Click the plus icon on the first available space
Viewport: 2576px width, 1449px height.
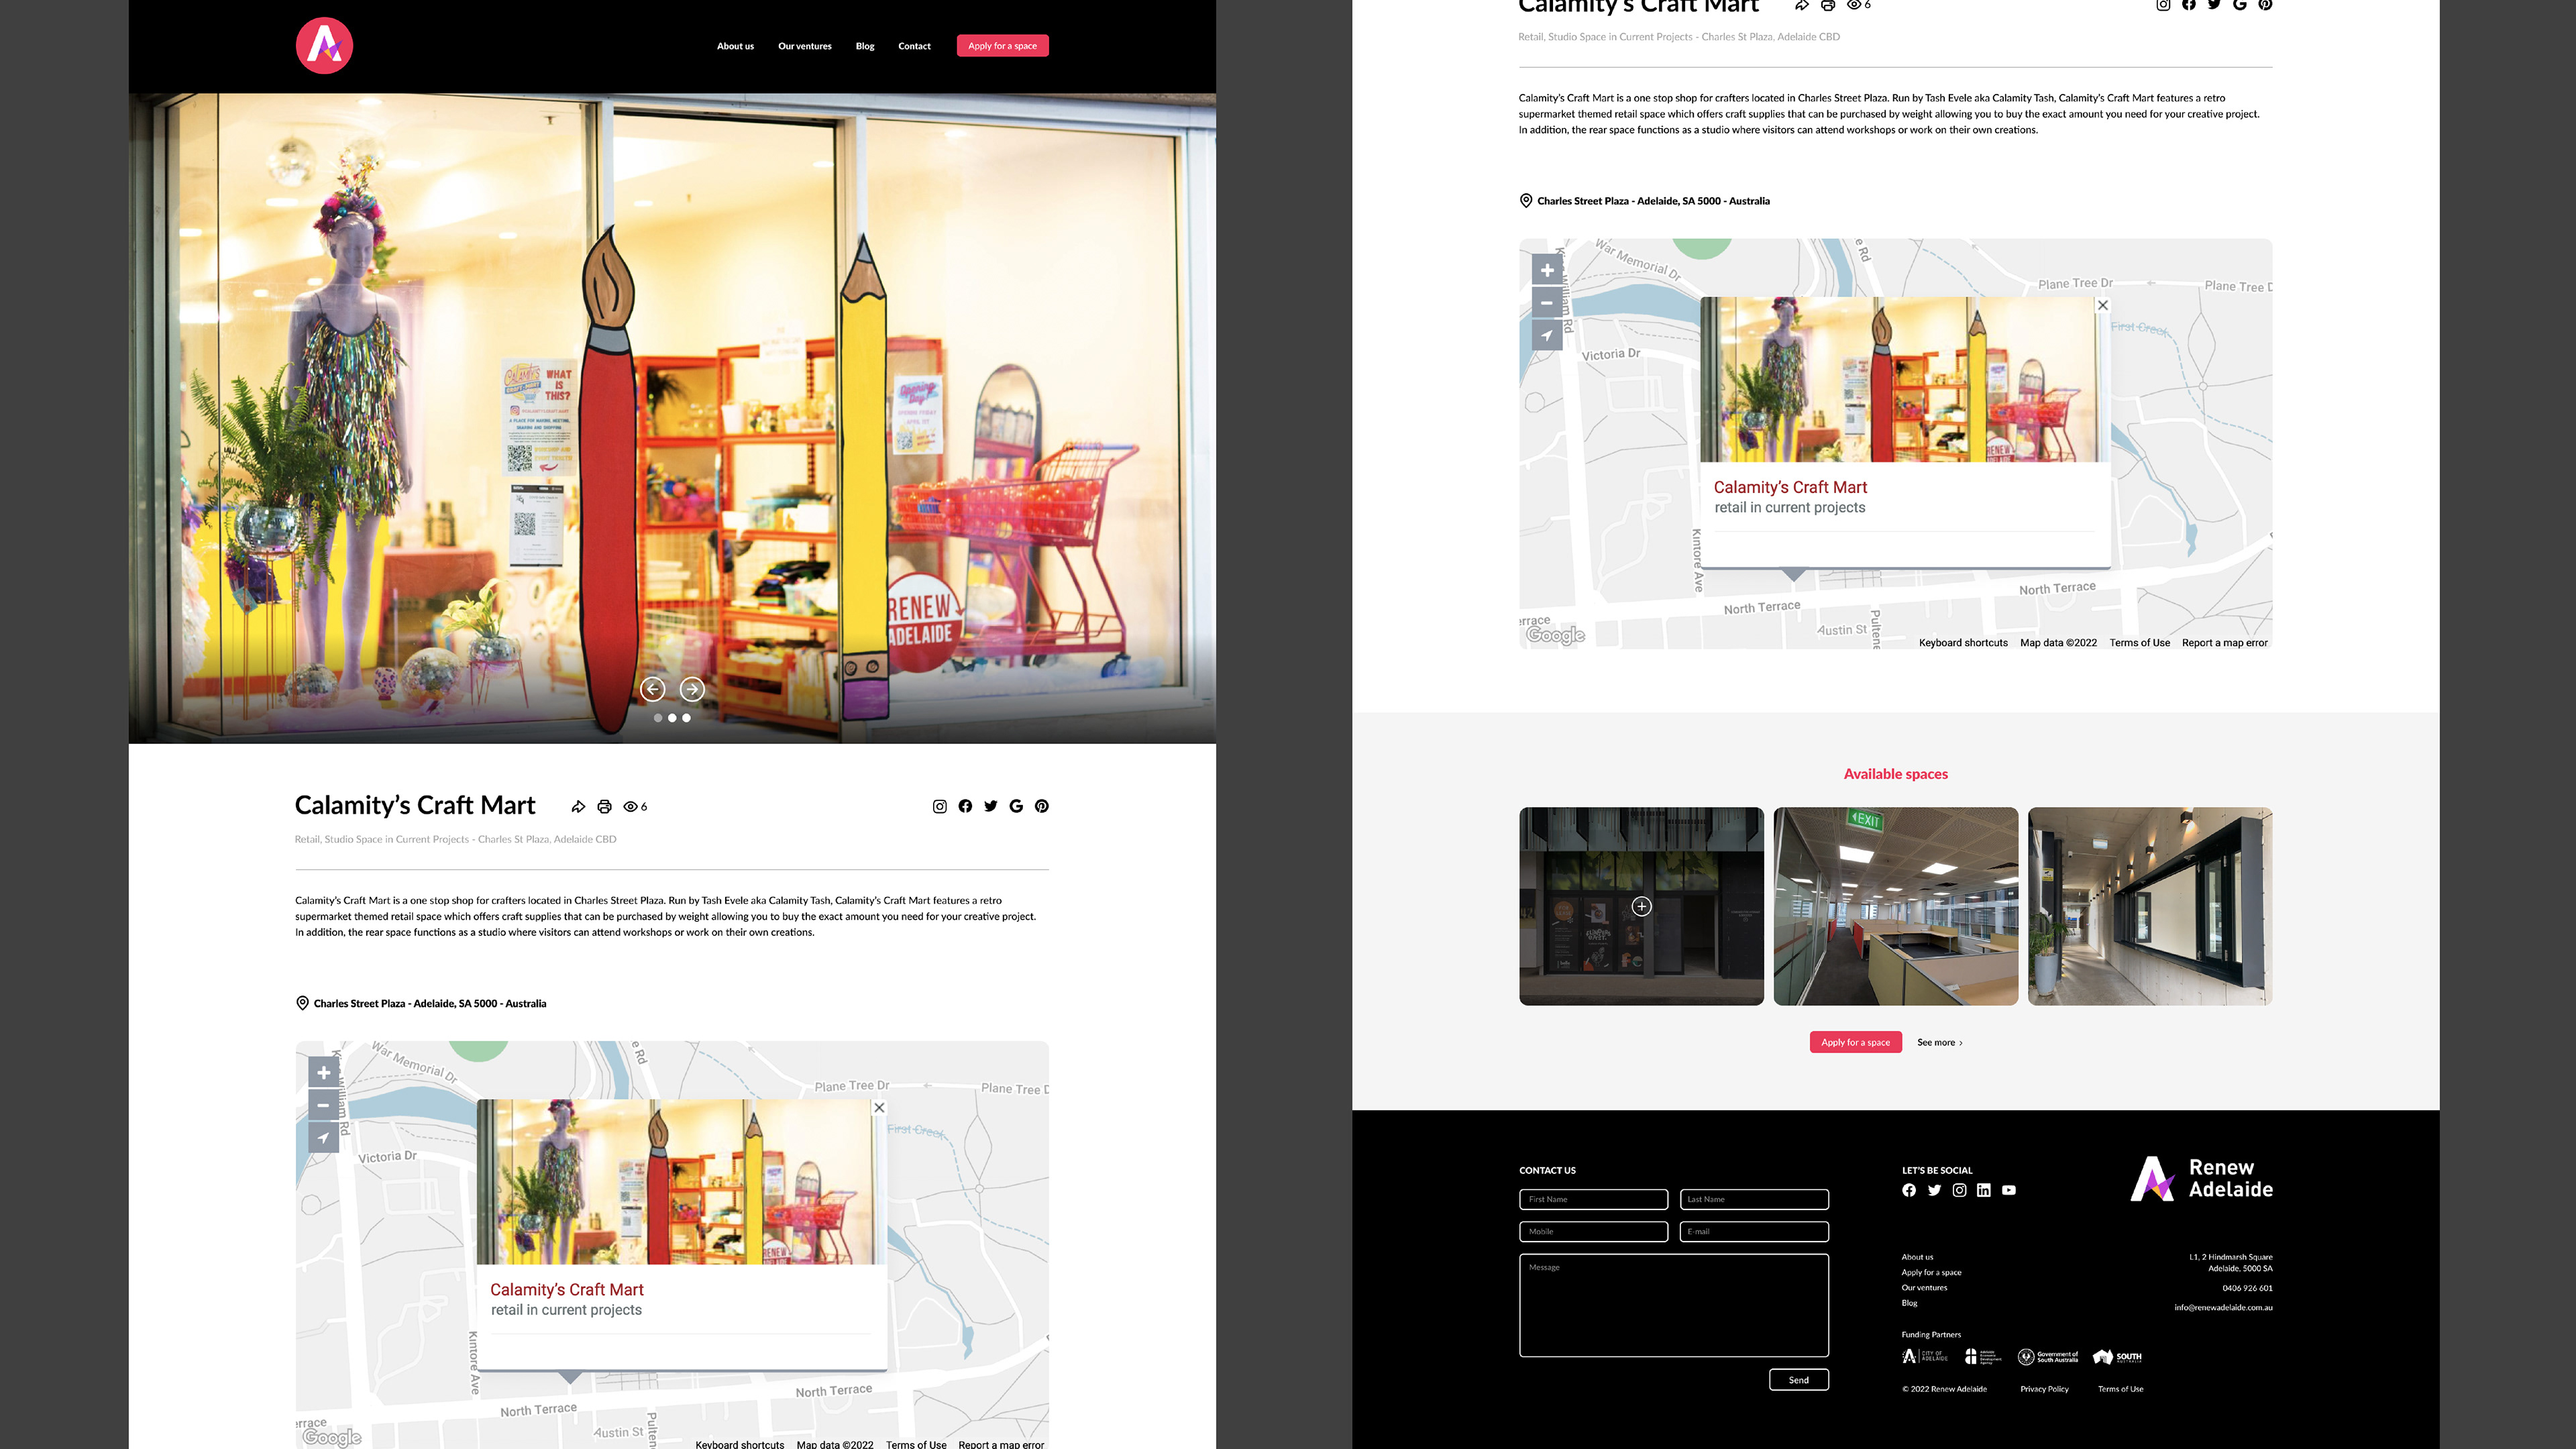coord(1641,906)
